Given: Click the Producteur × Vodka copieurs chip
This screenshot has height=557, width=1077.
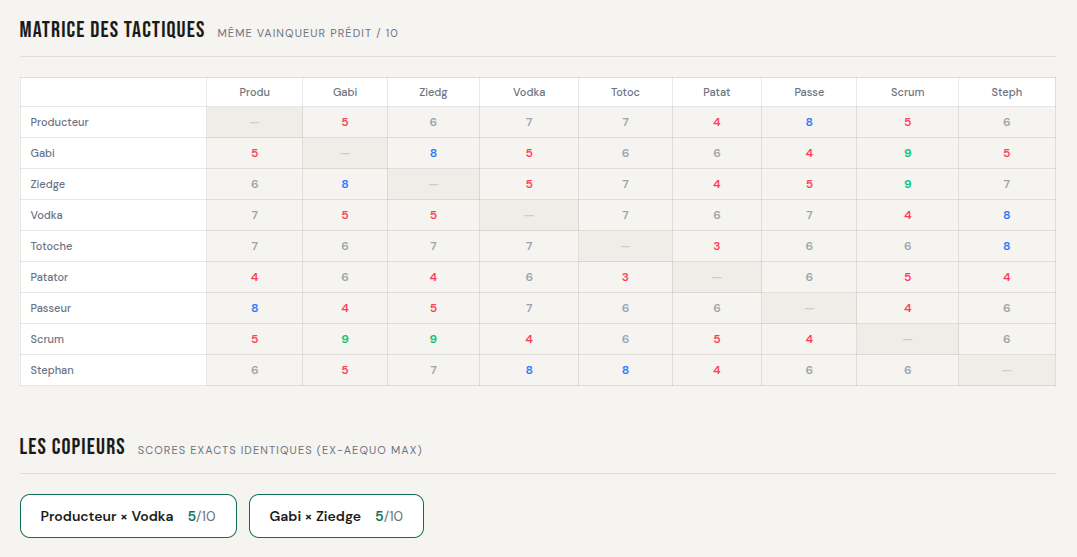Looking at the screenshot, I should [128, 516].
